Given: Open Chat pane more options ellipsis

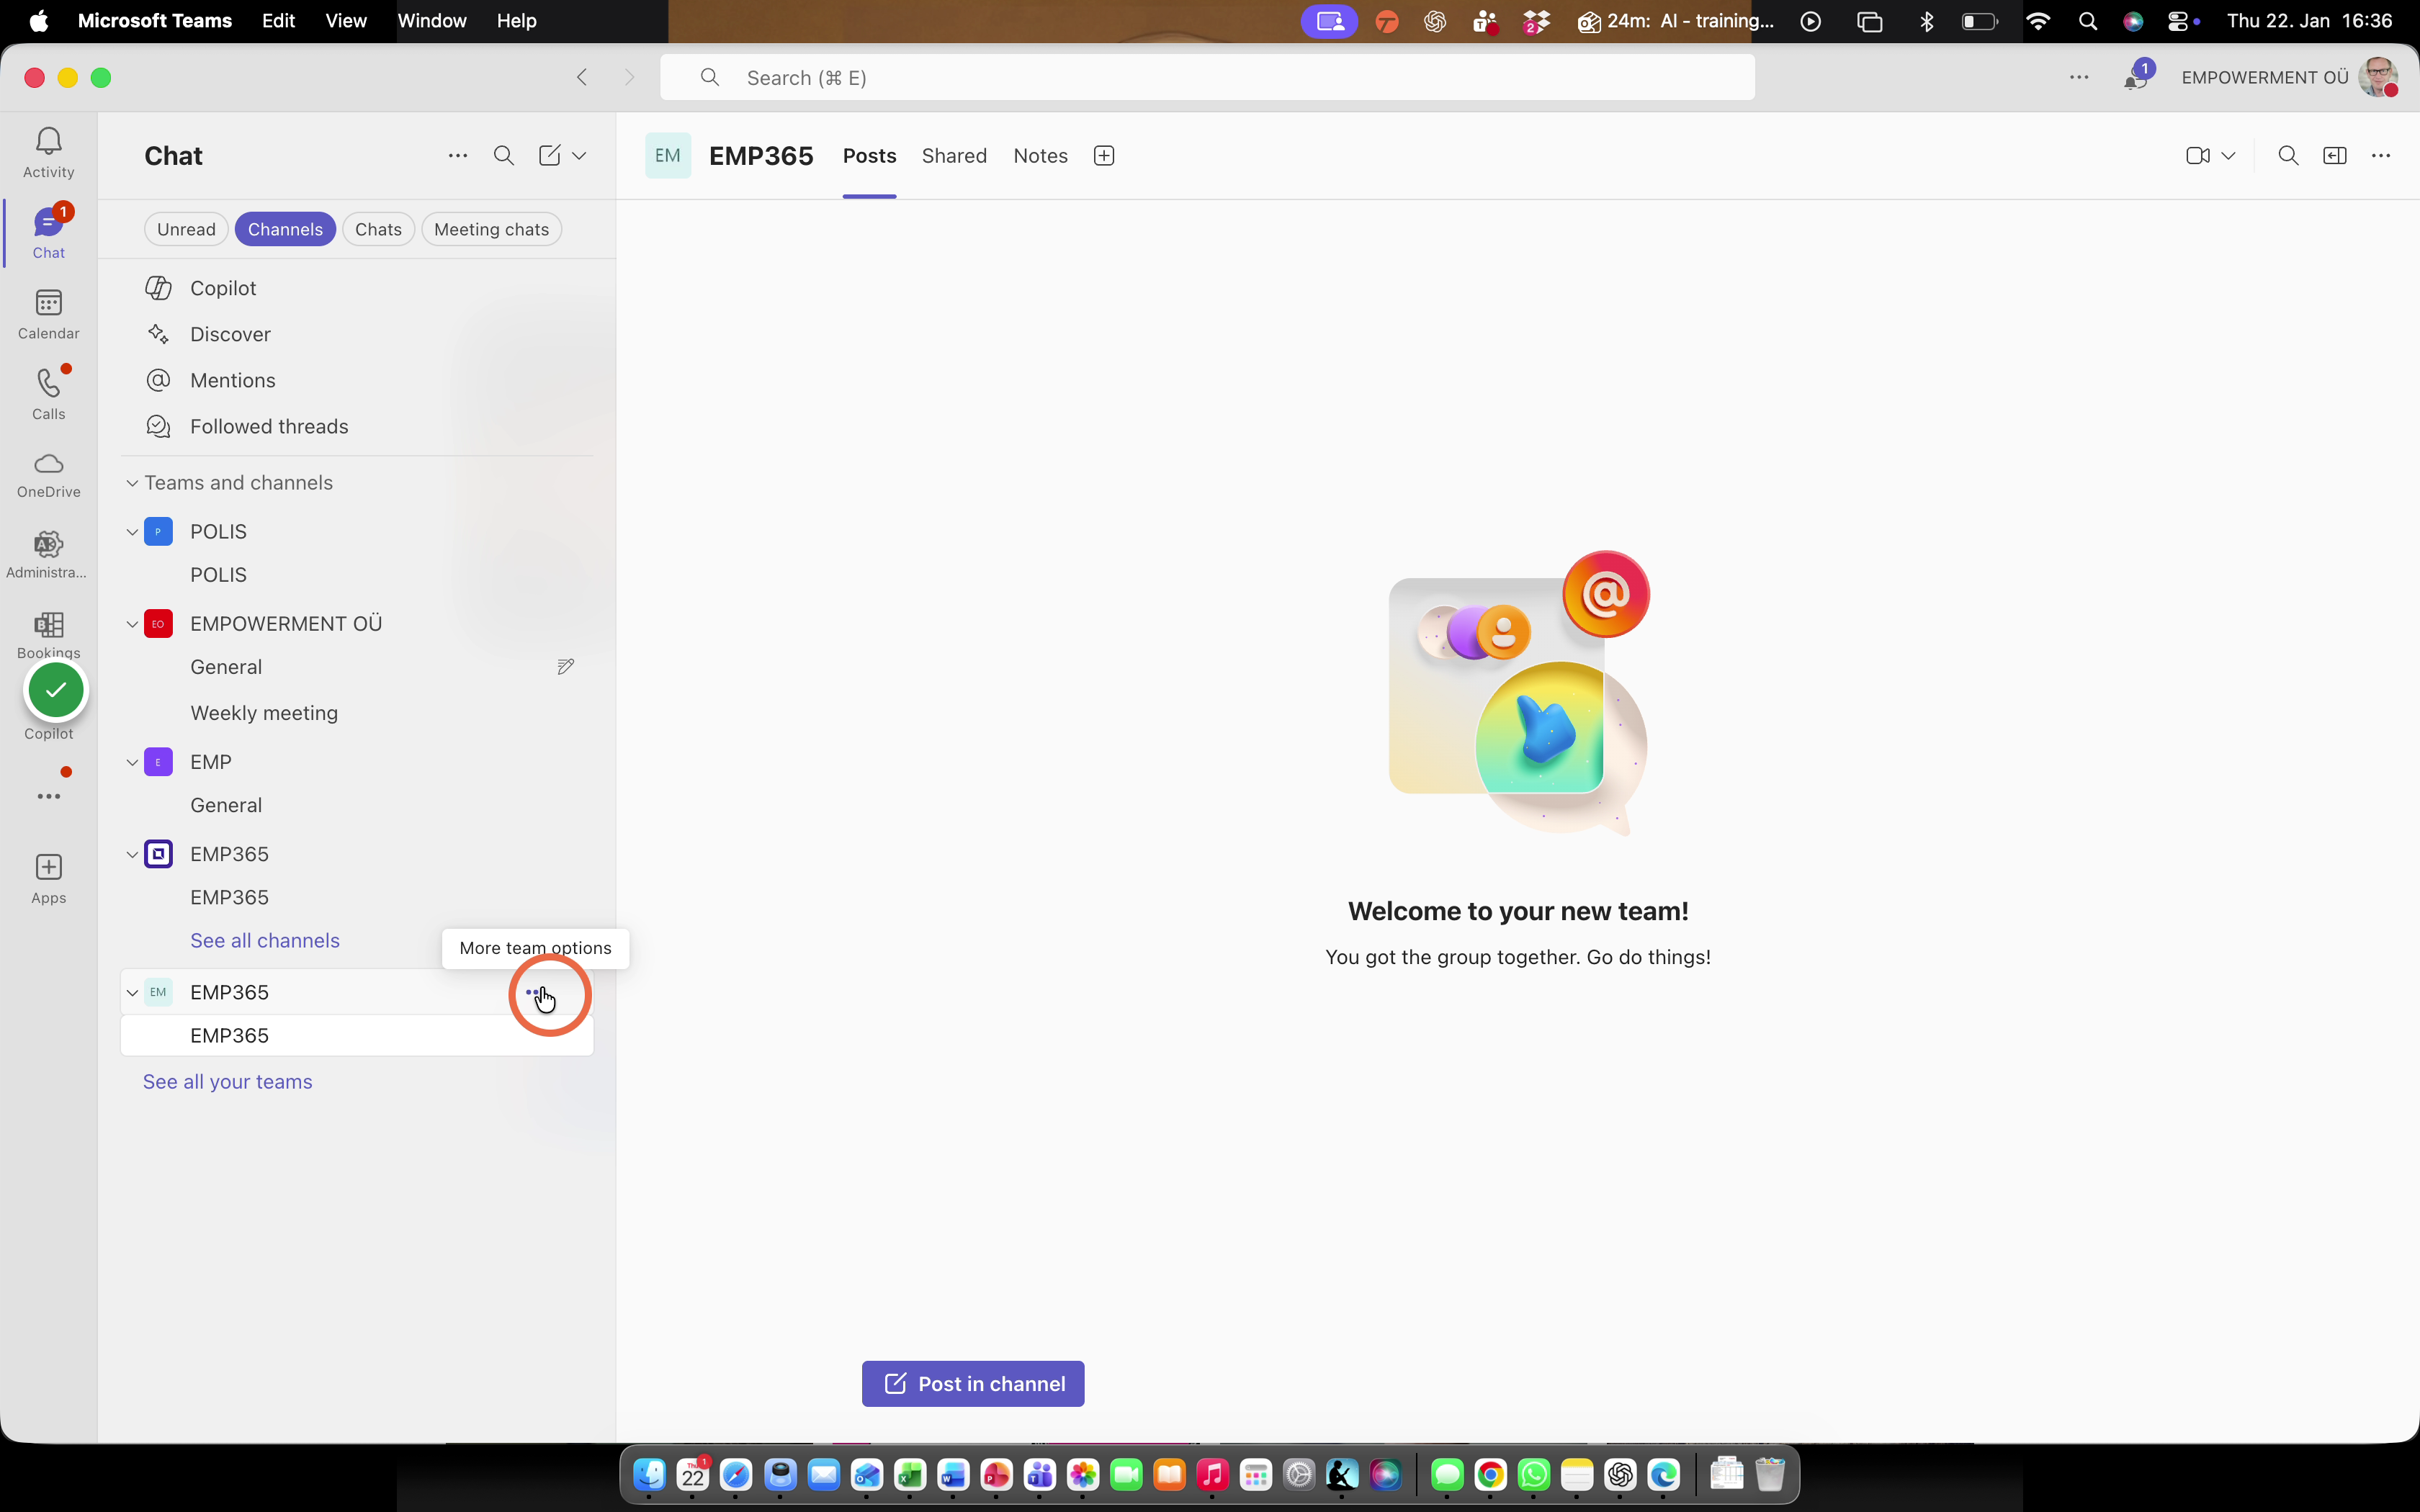Looking at the screenshot, I should tap(457, 155).
